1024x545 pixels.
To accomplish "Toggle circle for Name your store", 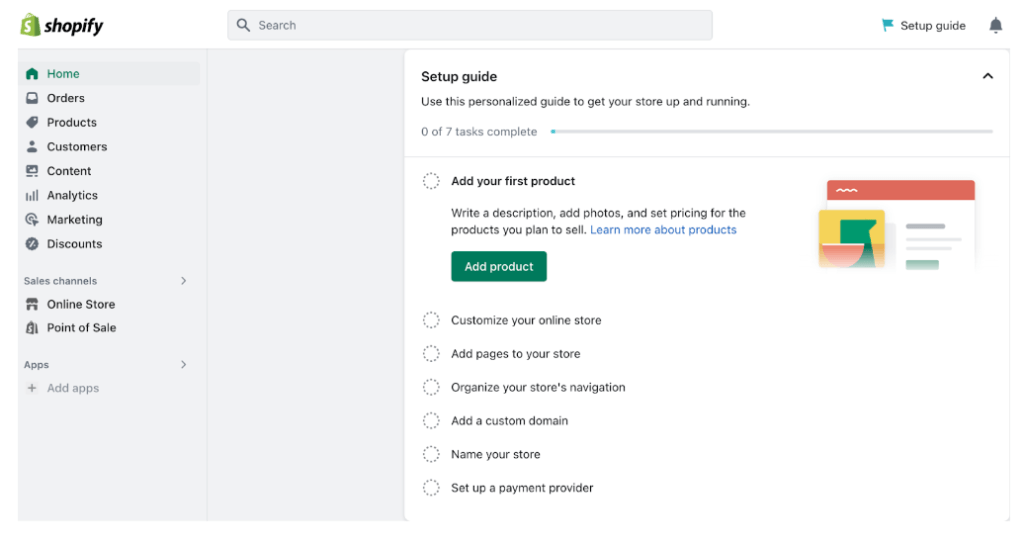I will tap(431, 454).
